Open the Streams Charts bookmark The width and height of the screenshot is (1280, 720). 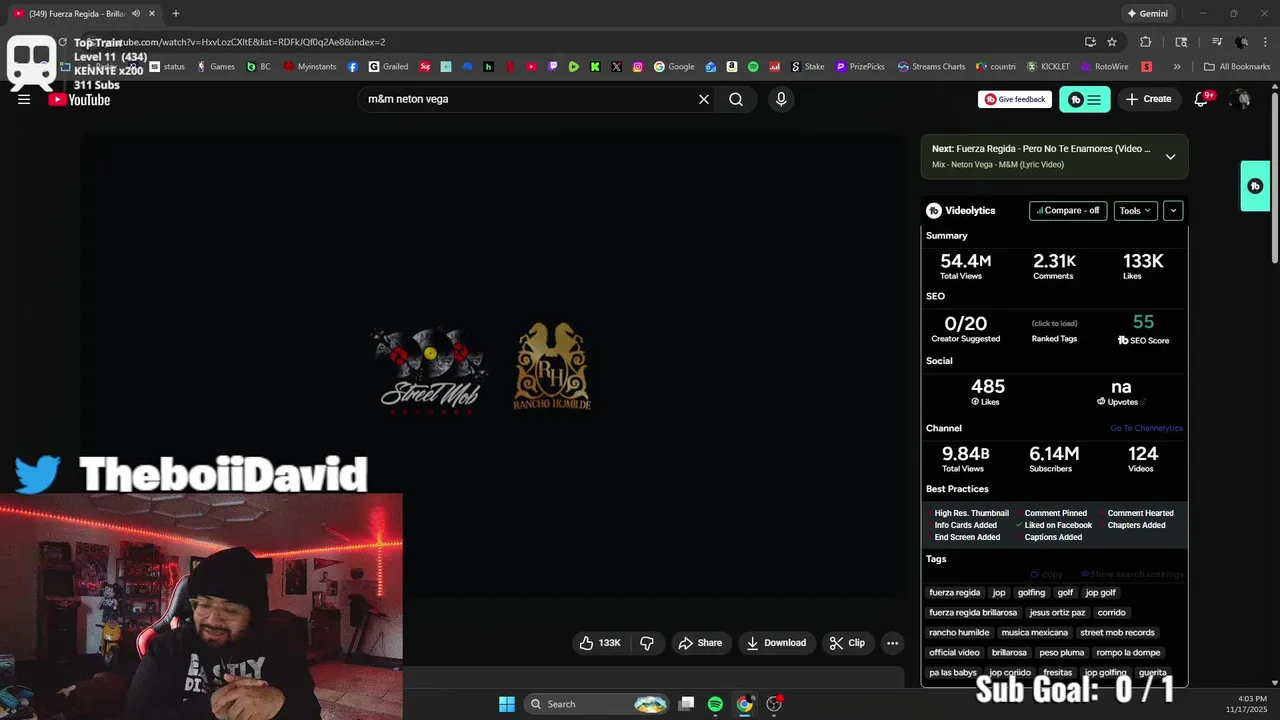pos(931,67)
